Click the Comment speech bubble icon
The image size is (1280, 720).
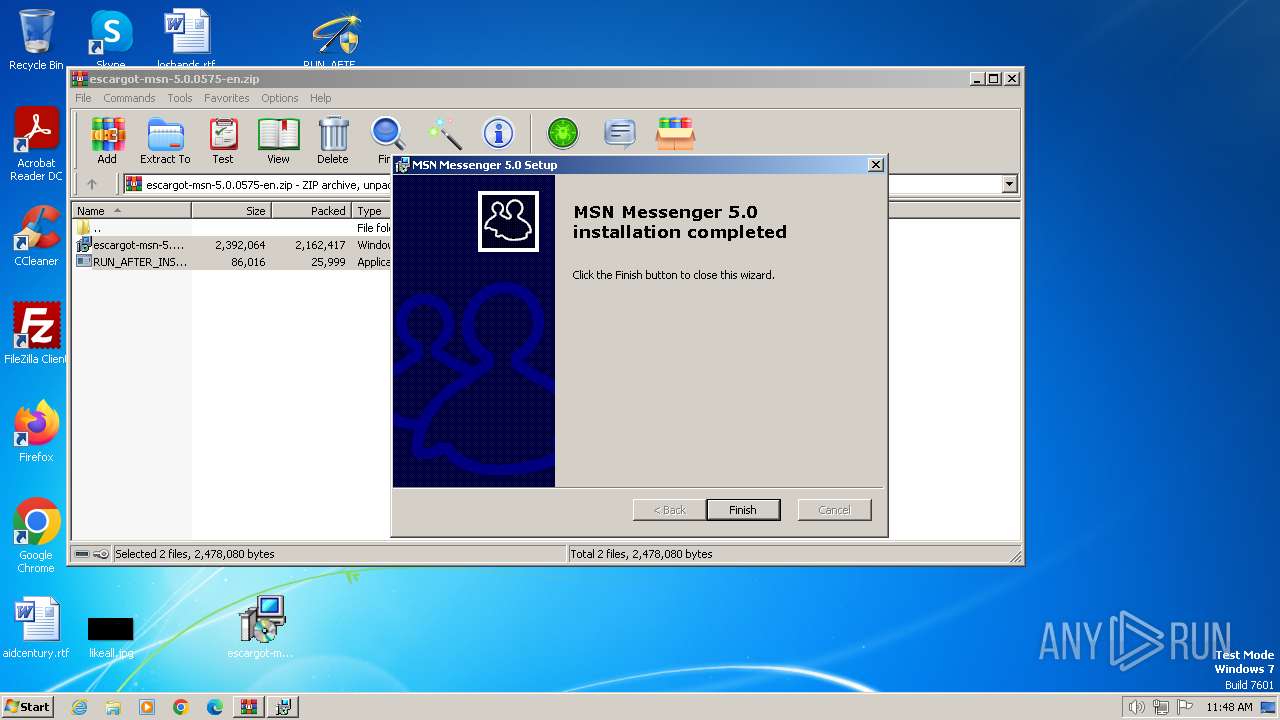(x=620, y=133)
